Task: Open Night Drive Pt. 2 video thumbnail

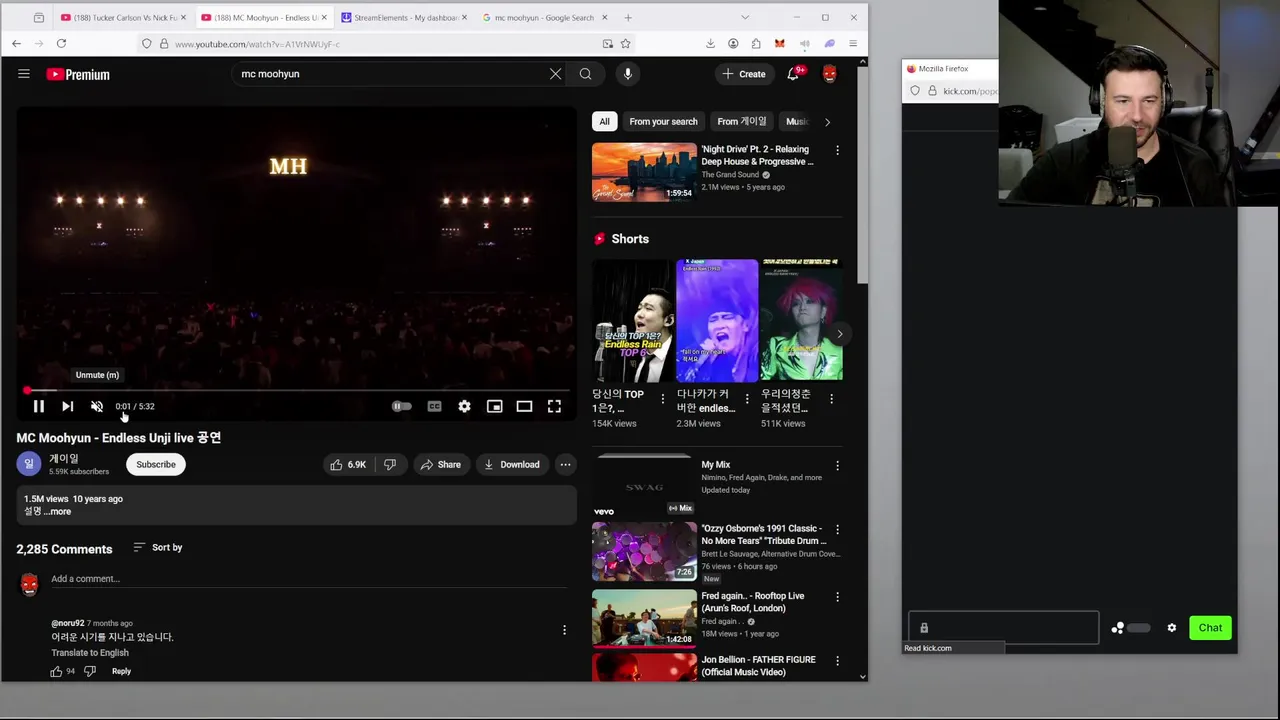Action: pos(644,172)
